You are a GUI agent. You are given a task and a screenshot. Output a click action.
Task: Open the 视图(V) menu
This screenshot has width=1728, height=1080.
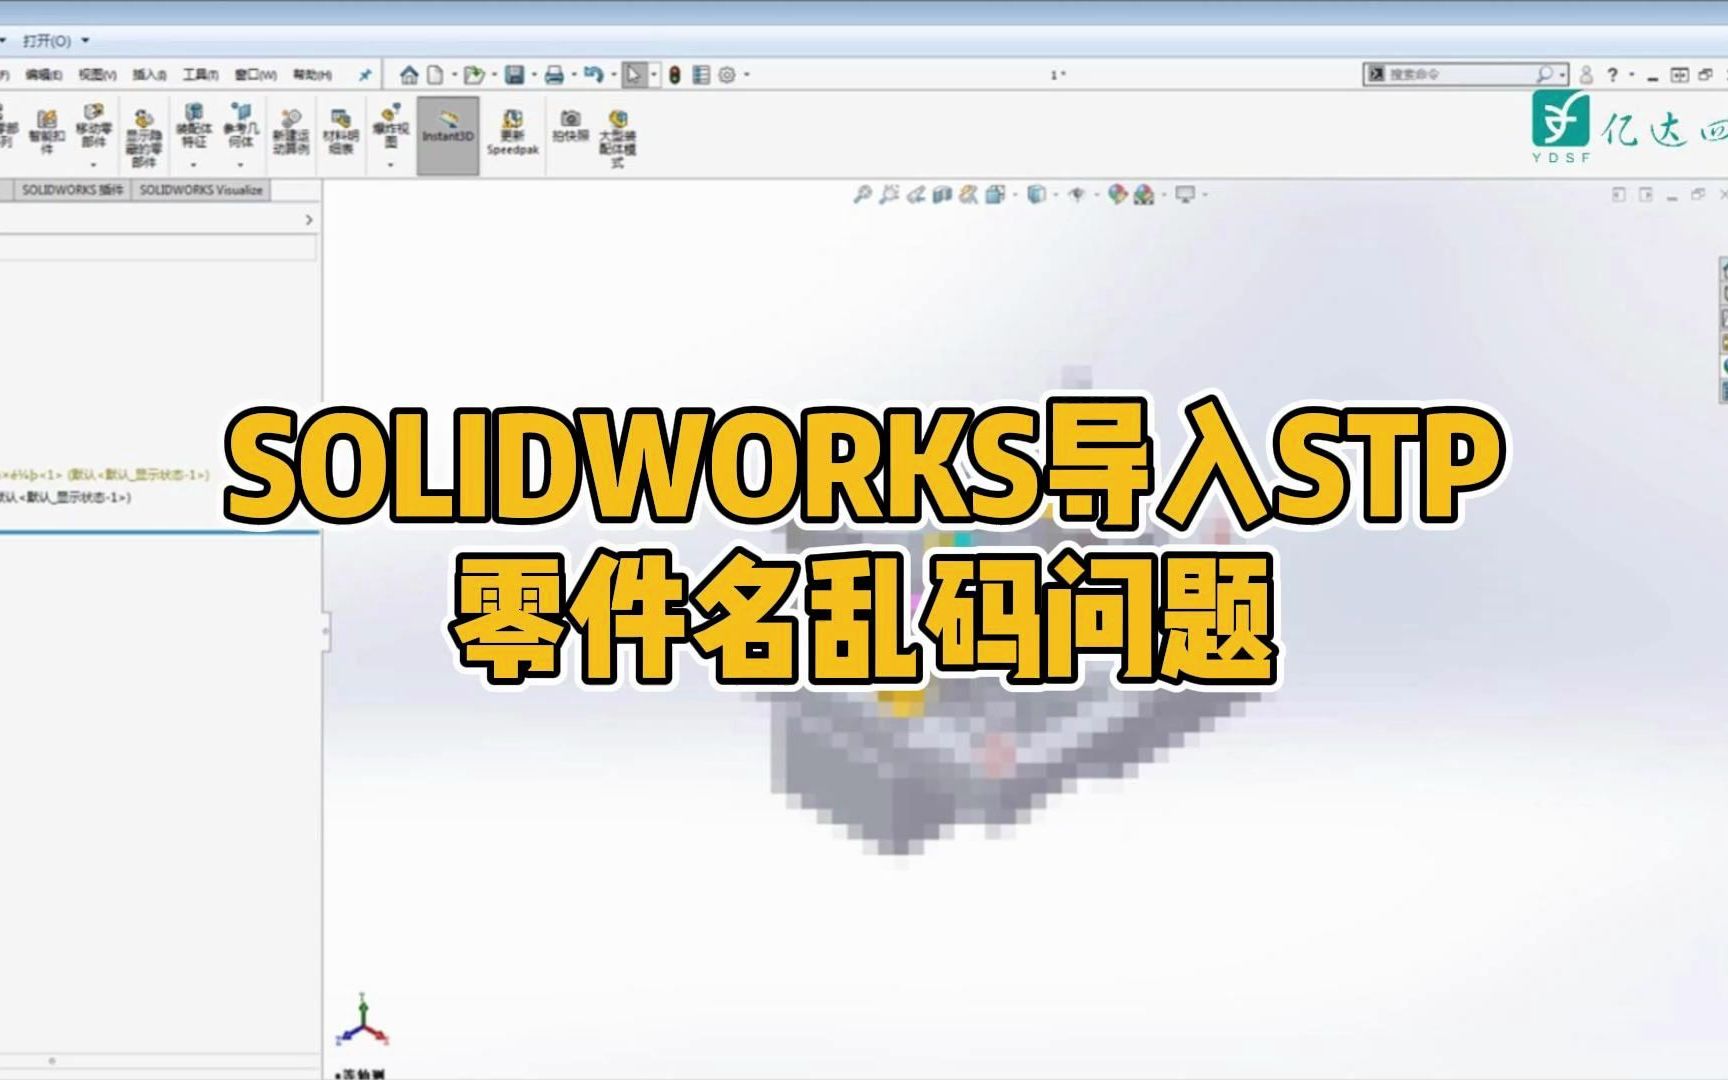[x=97, y=75]
